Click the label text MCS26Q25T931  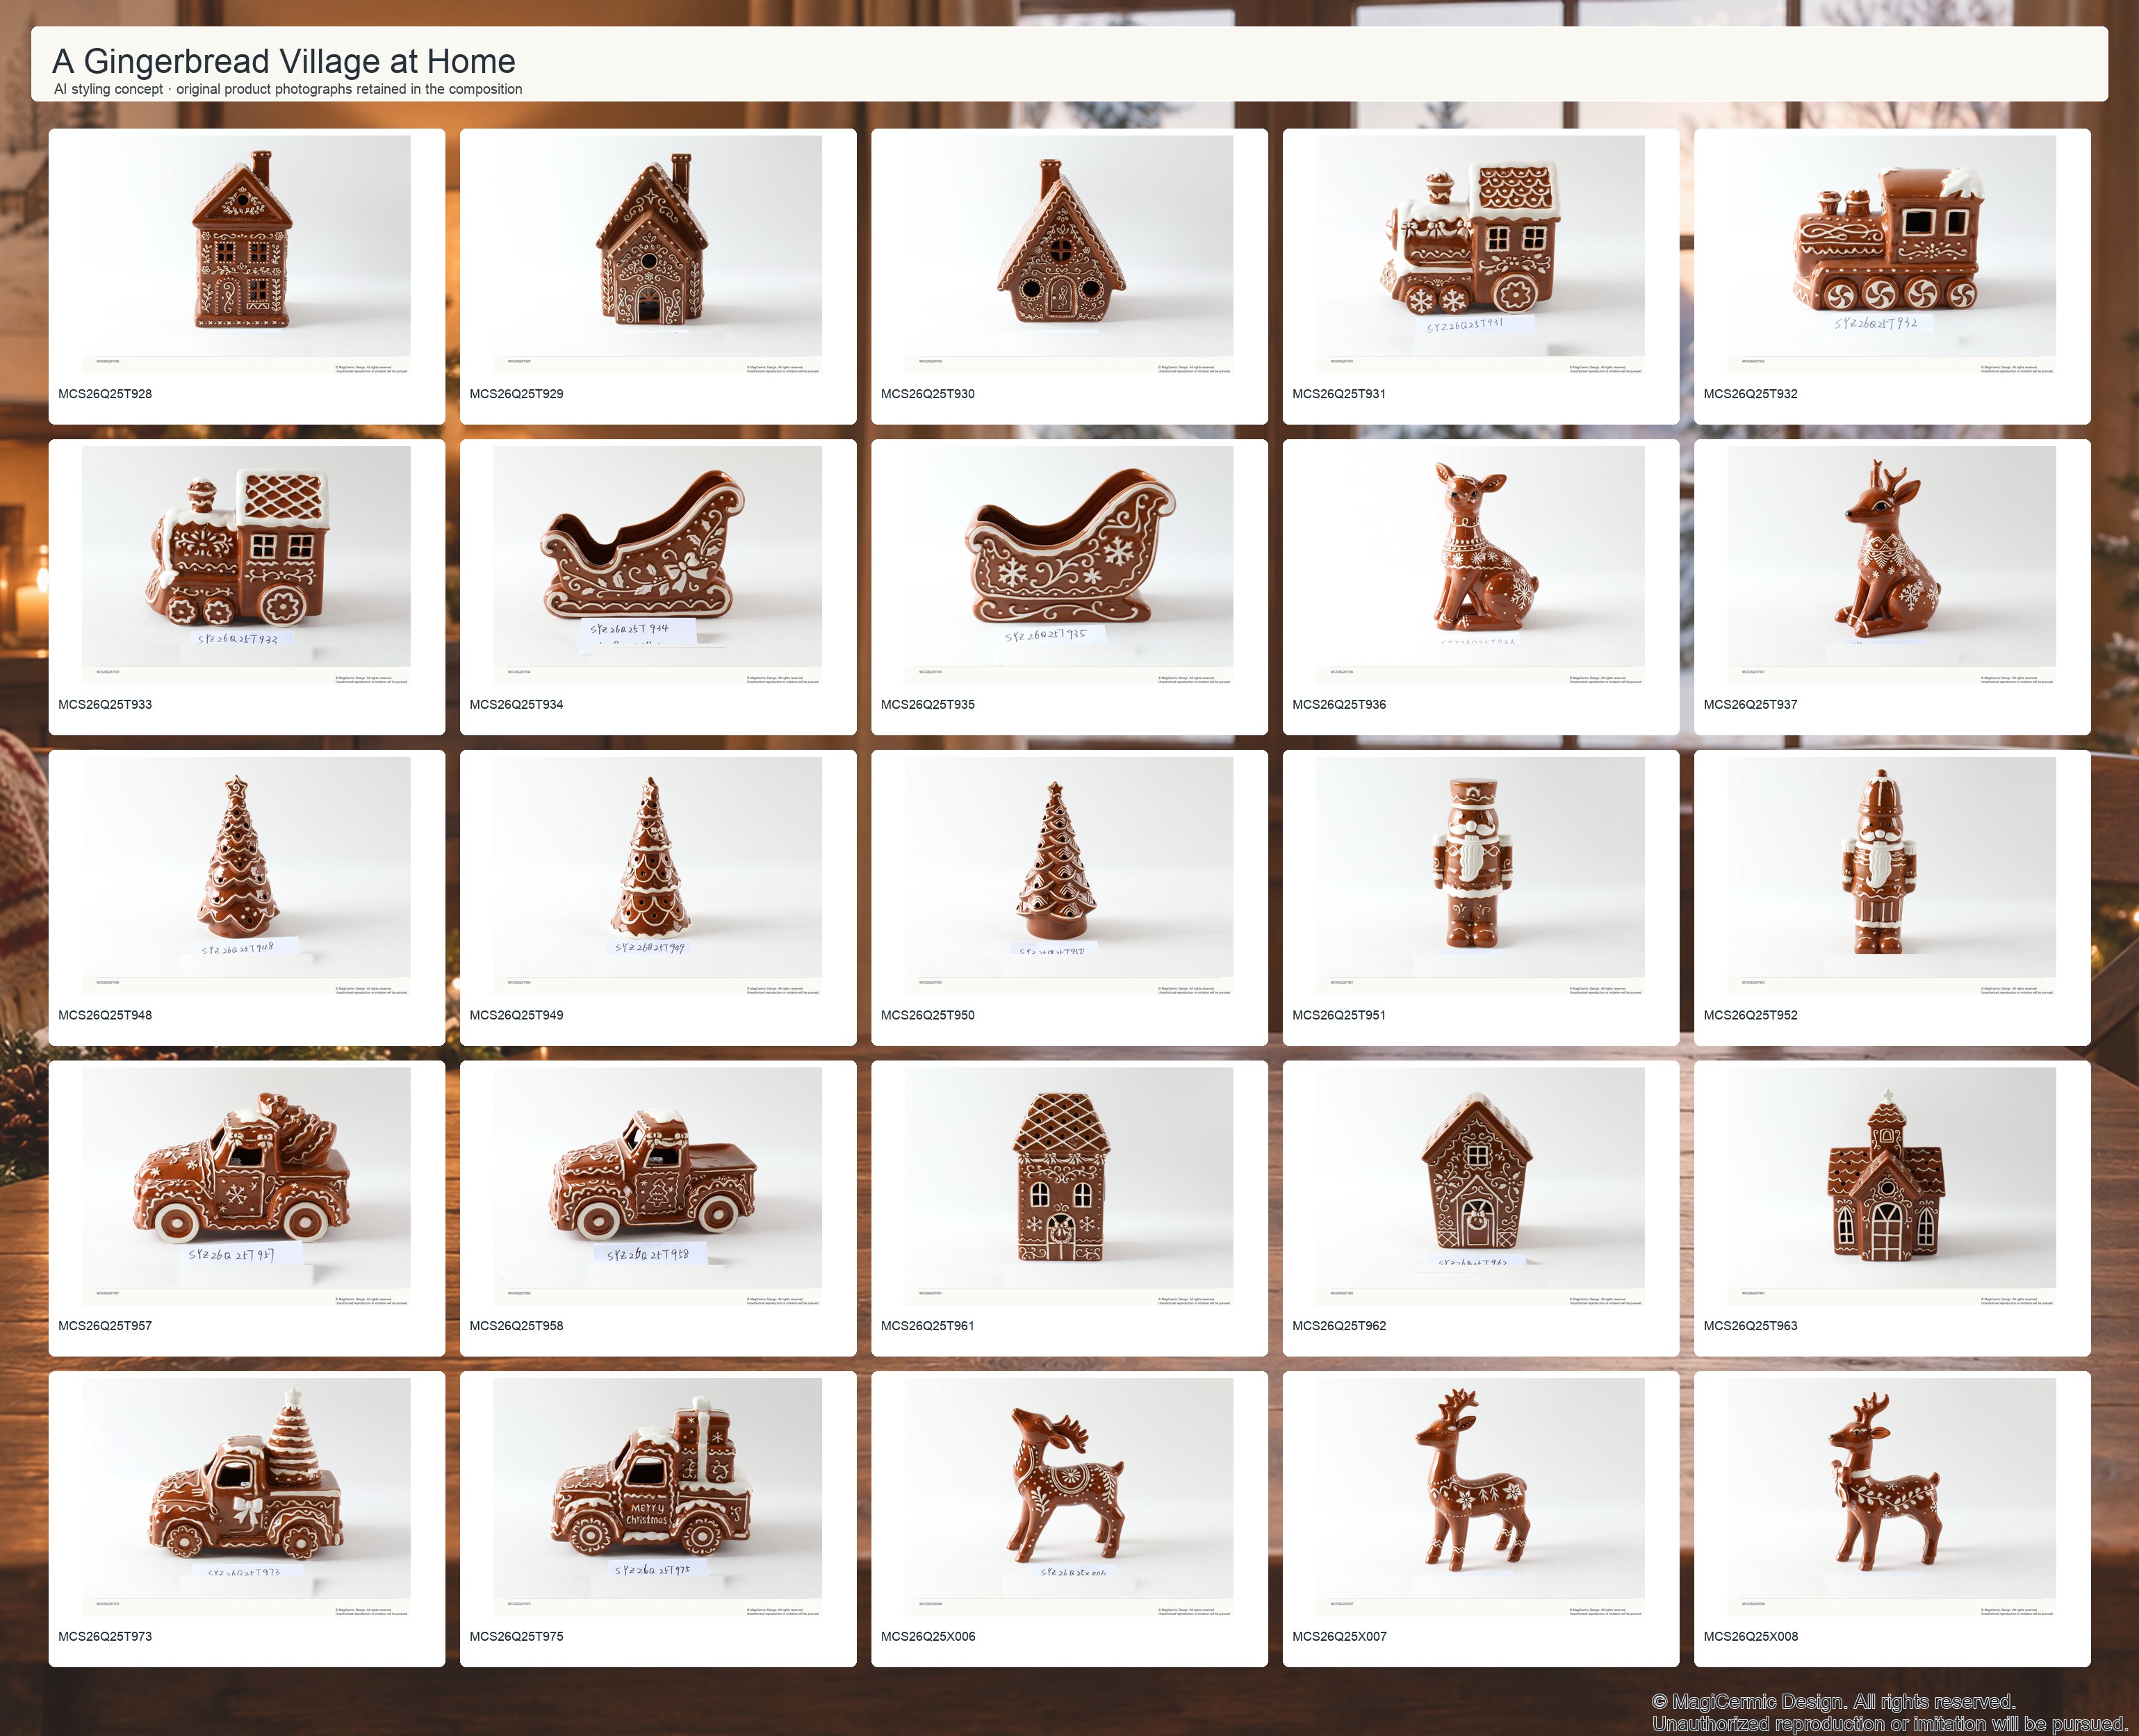1339,394
